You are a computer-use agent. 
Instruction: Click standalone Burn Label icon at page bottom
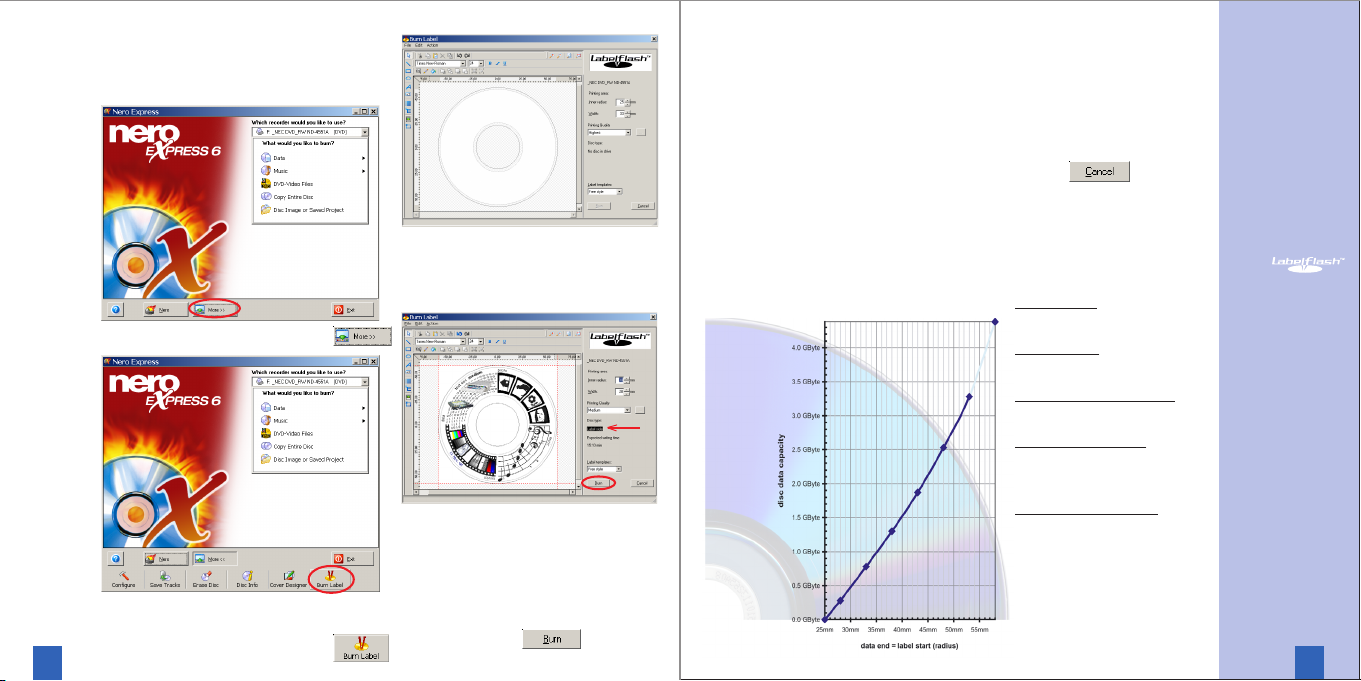tap(361, 647)
